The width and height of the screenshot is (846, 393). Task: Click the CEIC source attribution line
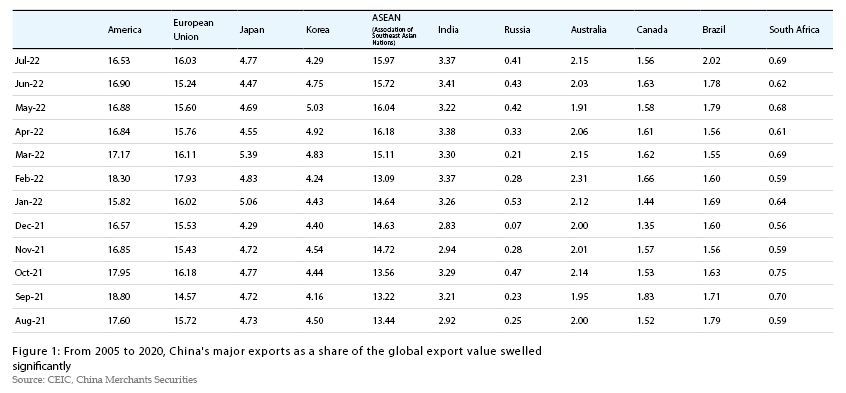pyautogui.click(x=105, y=380)
